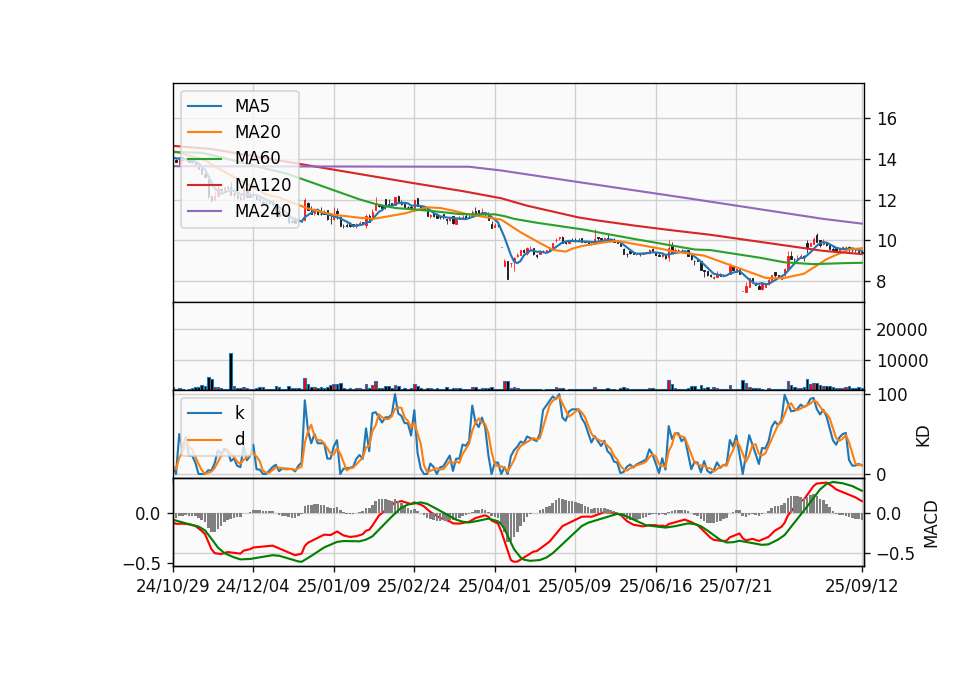Click the 25/06/16 date axis label

coord(656,586)
